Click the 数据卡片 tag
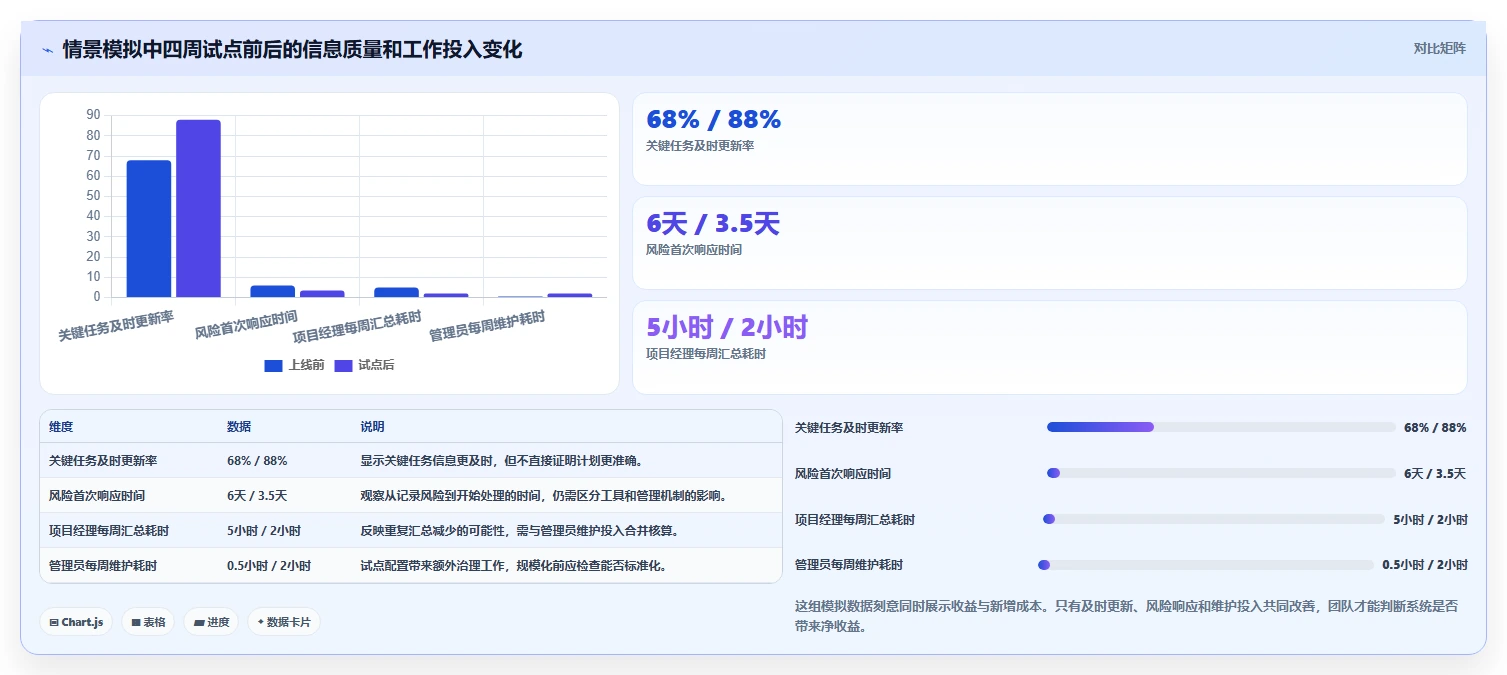Image resolution: width=1507 pixels, height=675 pixels. (x=284, y=622)
